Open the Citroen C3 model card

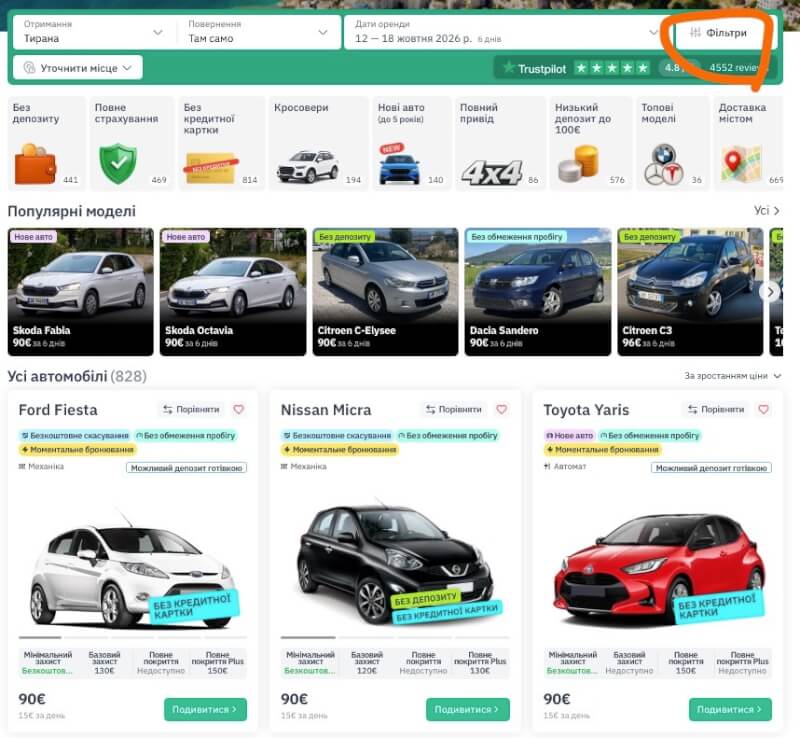pos(690,291)
